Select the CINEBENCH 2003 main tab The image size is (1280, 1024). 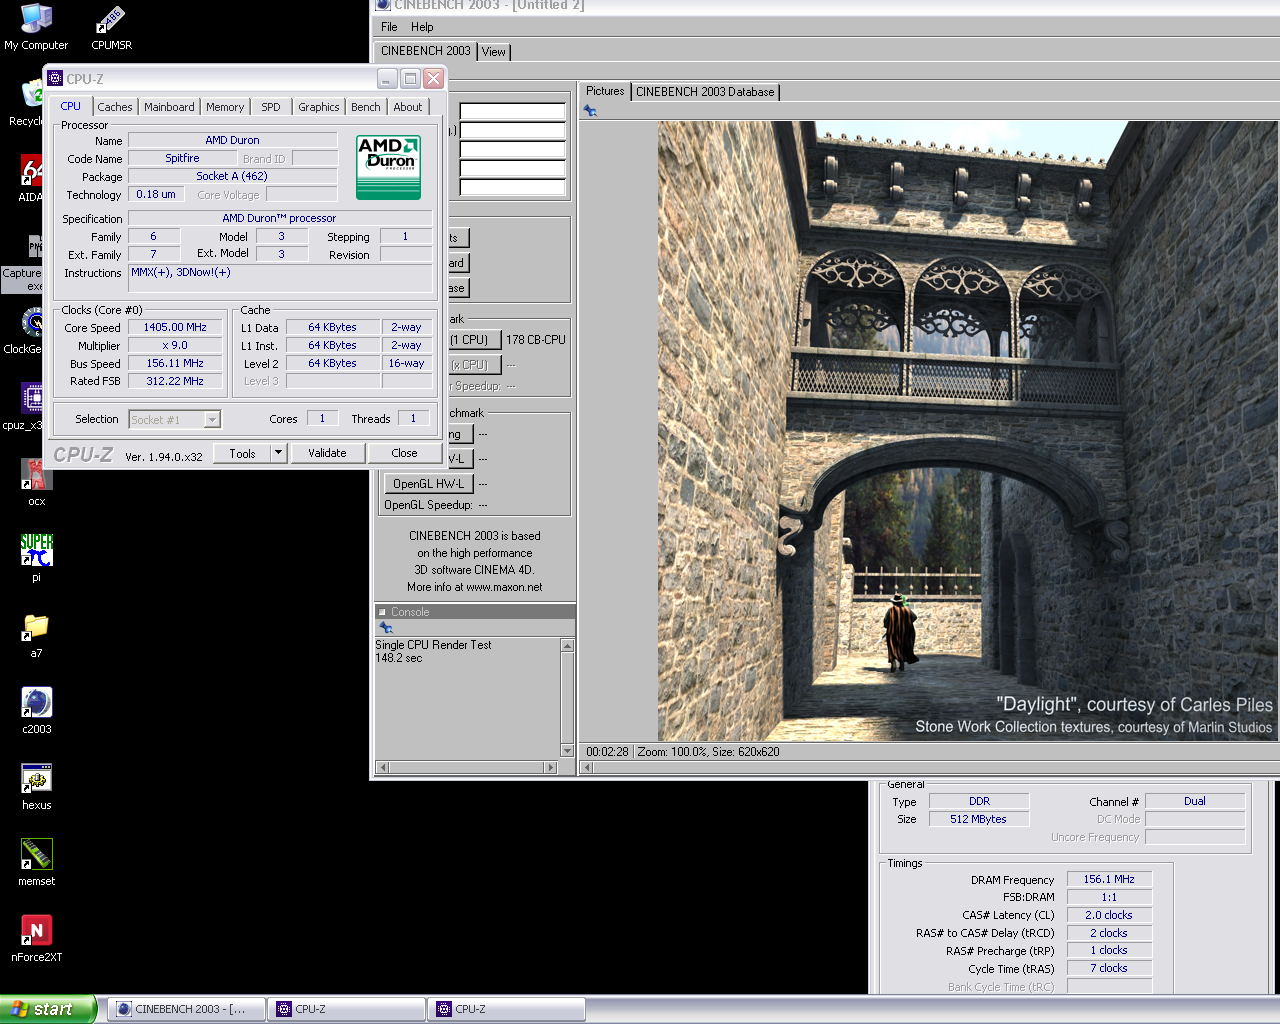[426, 51]
